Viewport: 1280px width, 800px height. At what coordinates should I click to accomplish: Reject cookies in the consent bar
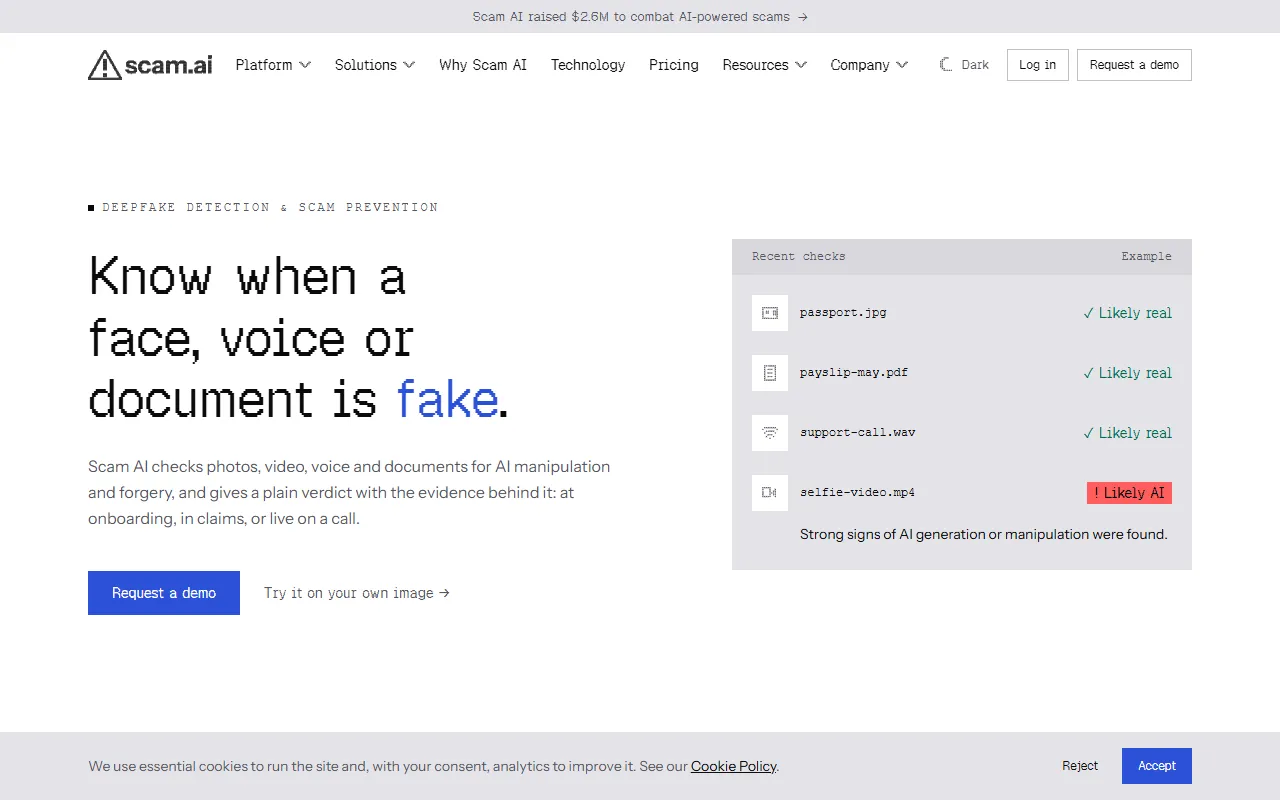tap(1080, 766)
